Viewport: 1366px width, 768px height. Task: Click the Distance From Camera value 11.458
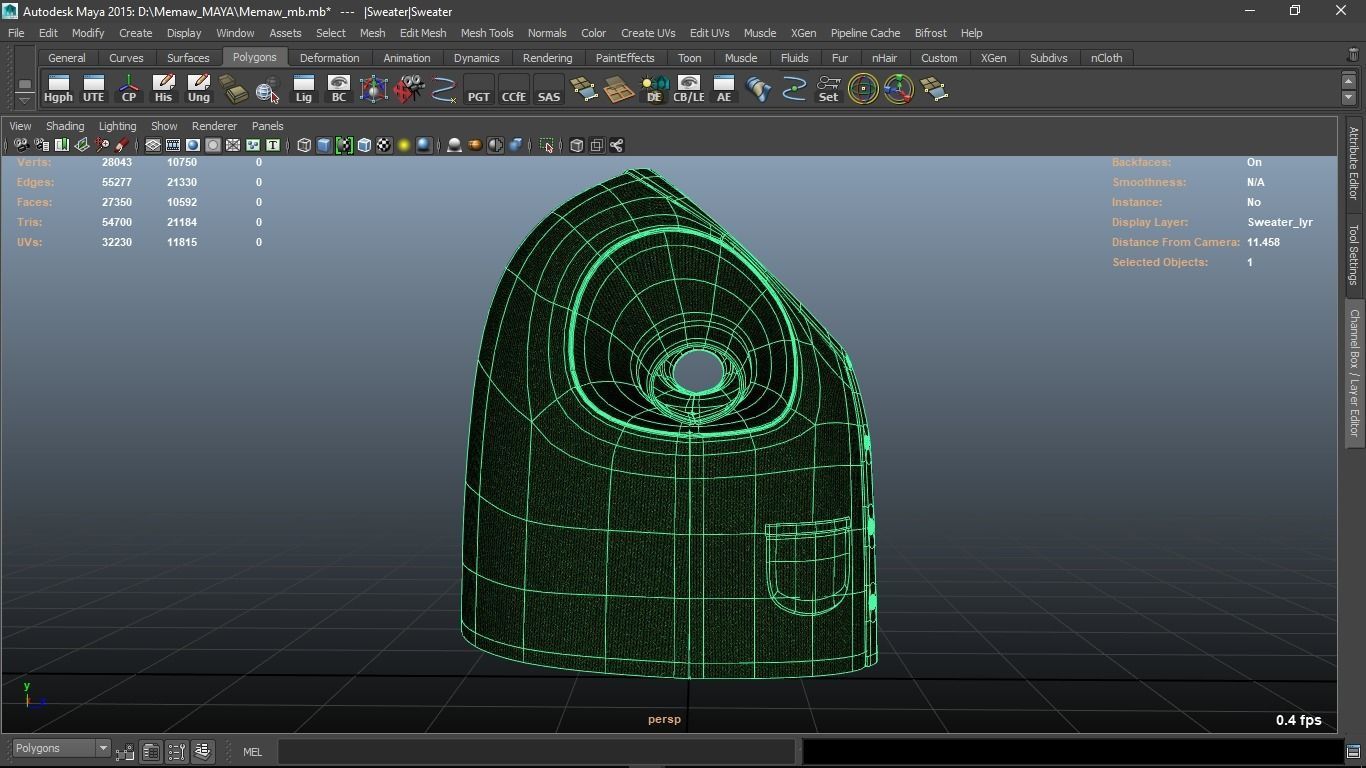(1263, 242)
